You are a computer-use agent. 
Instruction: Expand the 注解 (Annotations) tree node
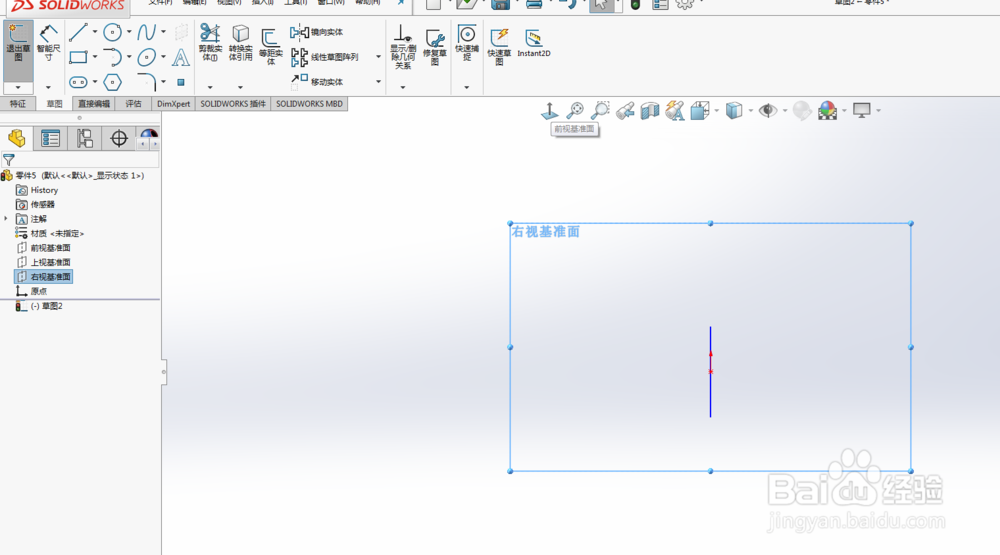click(6, 219)
